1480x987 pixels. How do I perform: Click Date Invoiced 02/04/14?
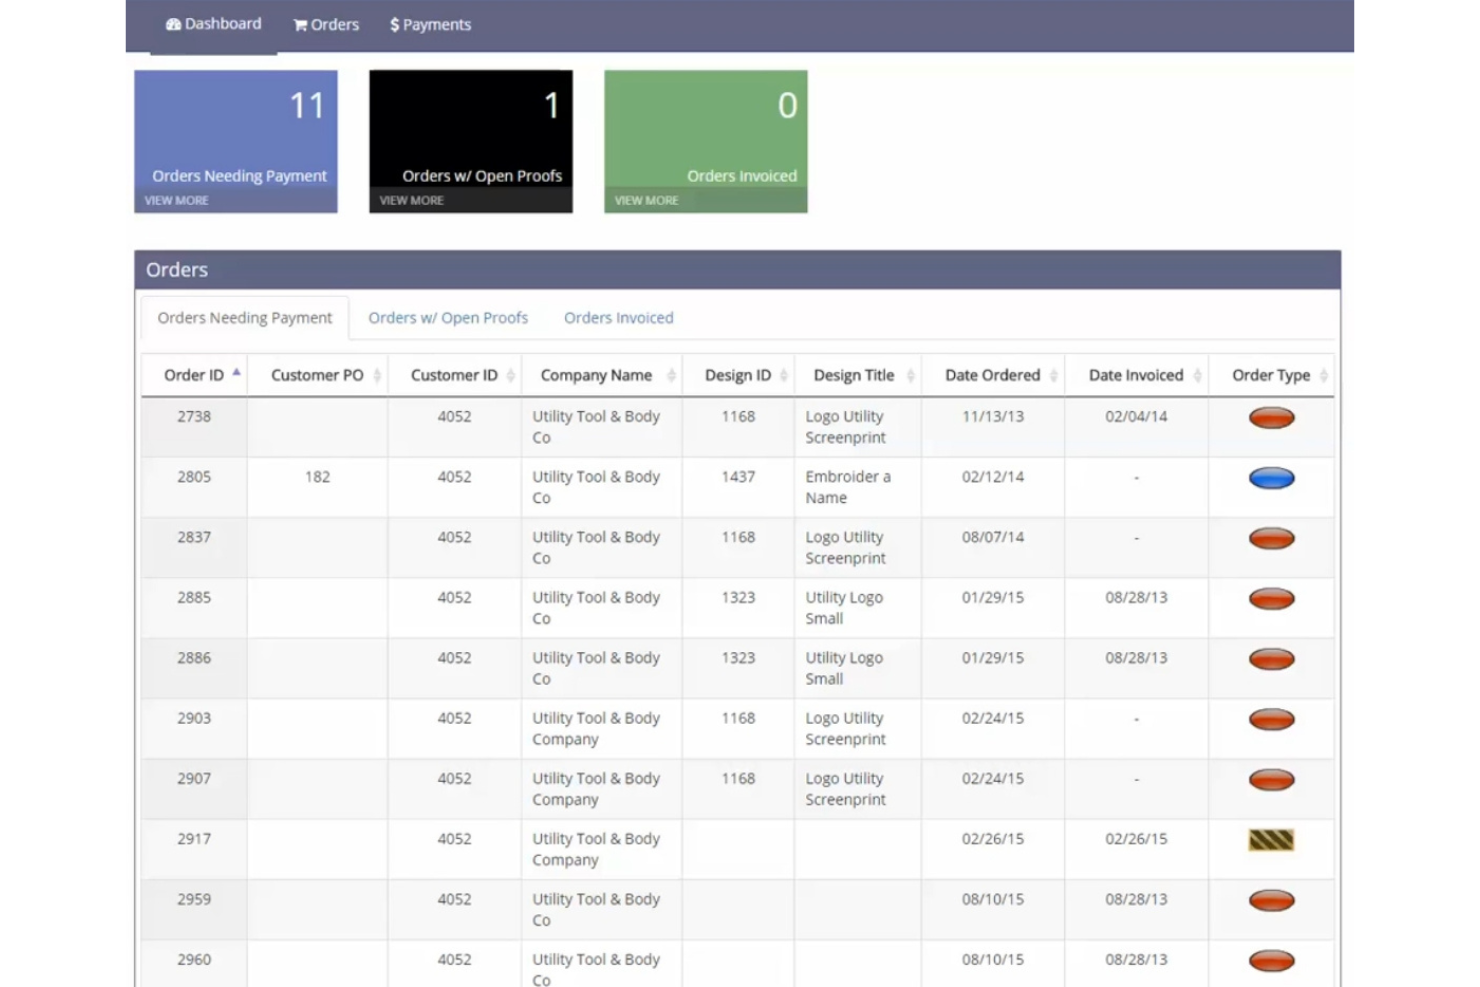1136,417
